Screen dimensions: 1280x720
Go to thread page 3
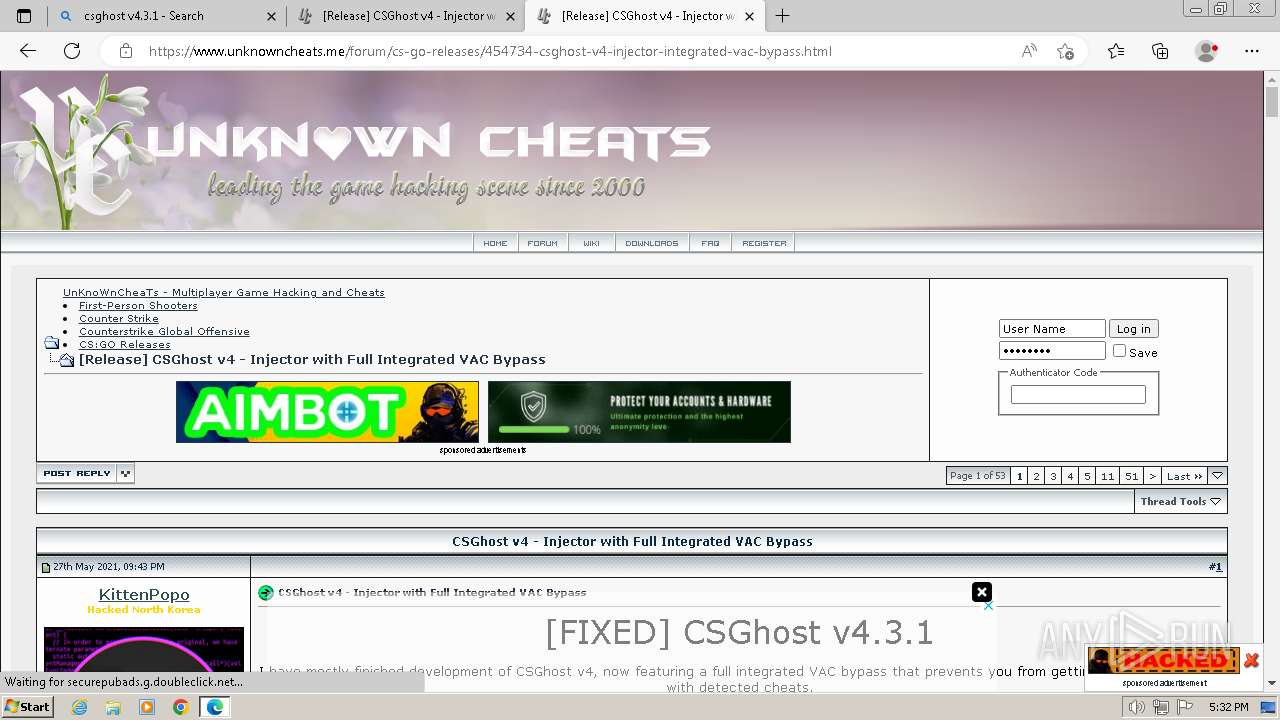click(1053, 476)
